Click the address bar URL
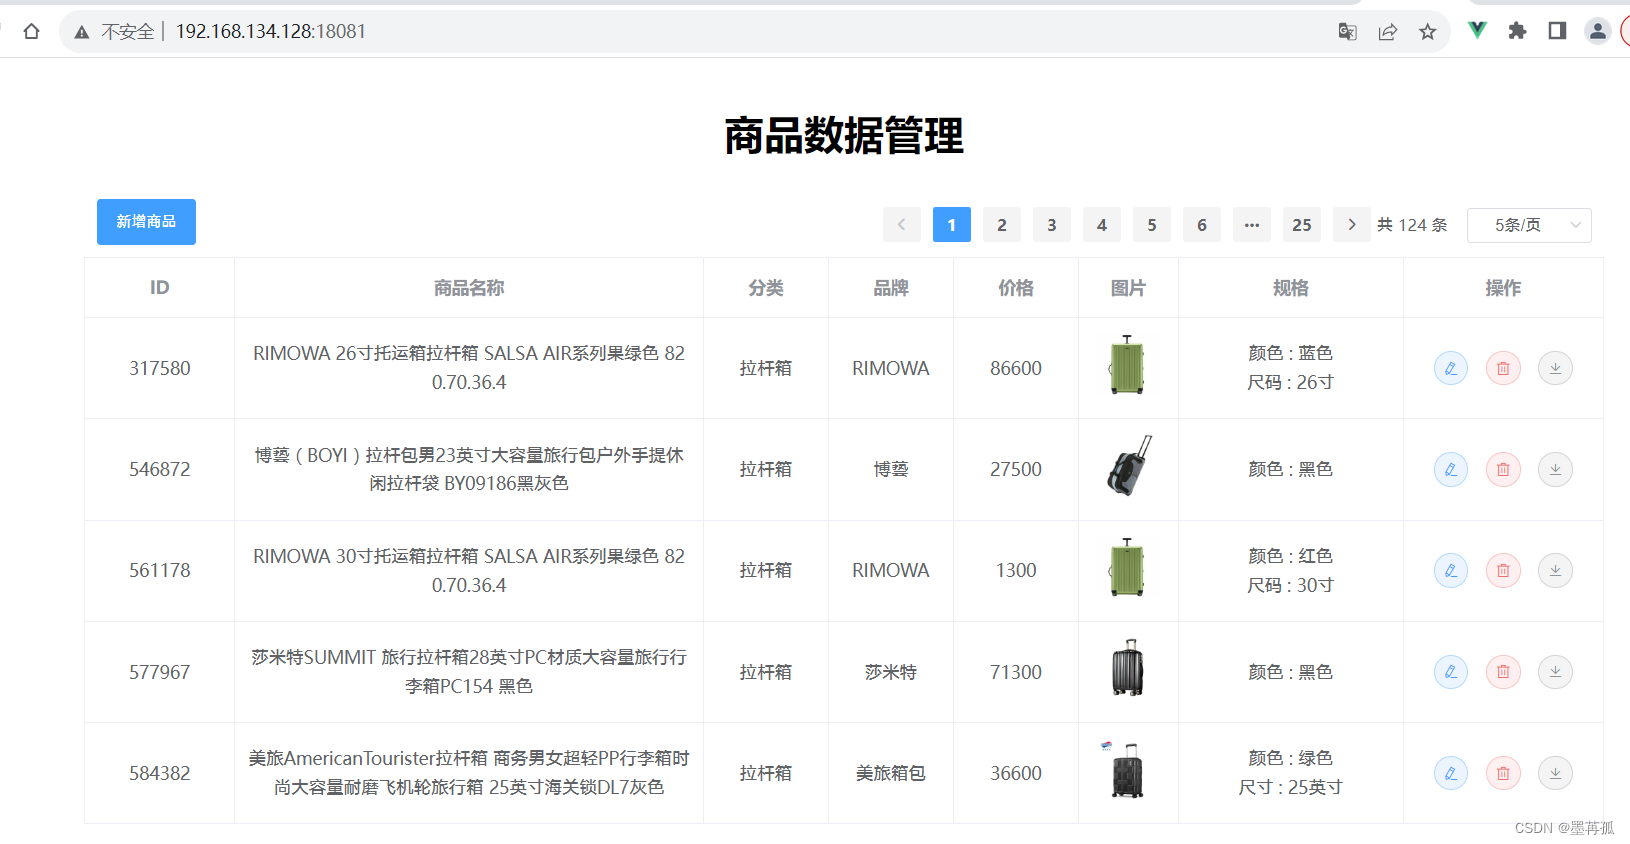This screenshot has width=1630, height=844. pyautogui.click(x=271, y=32)
